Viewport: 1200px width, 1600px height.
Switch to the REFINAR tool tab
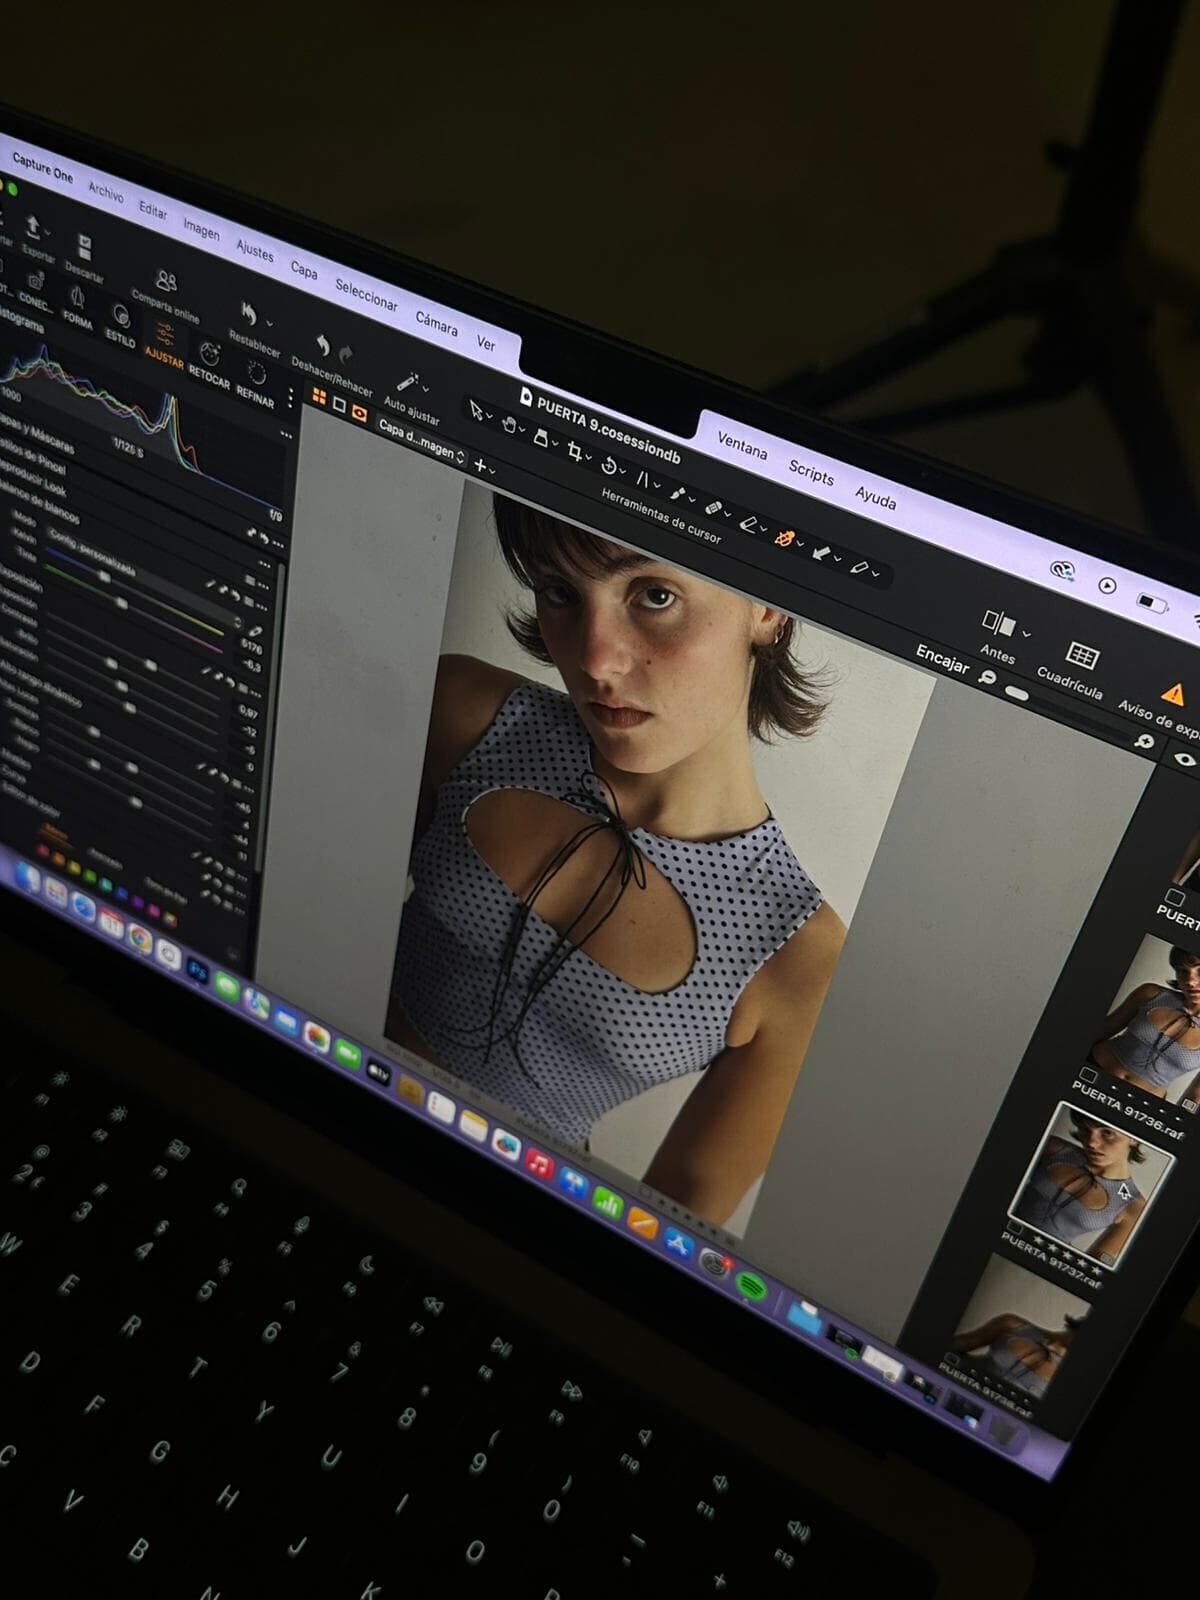[x=256, y=383]
